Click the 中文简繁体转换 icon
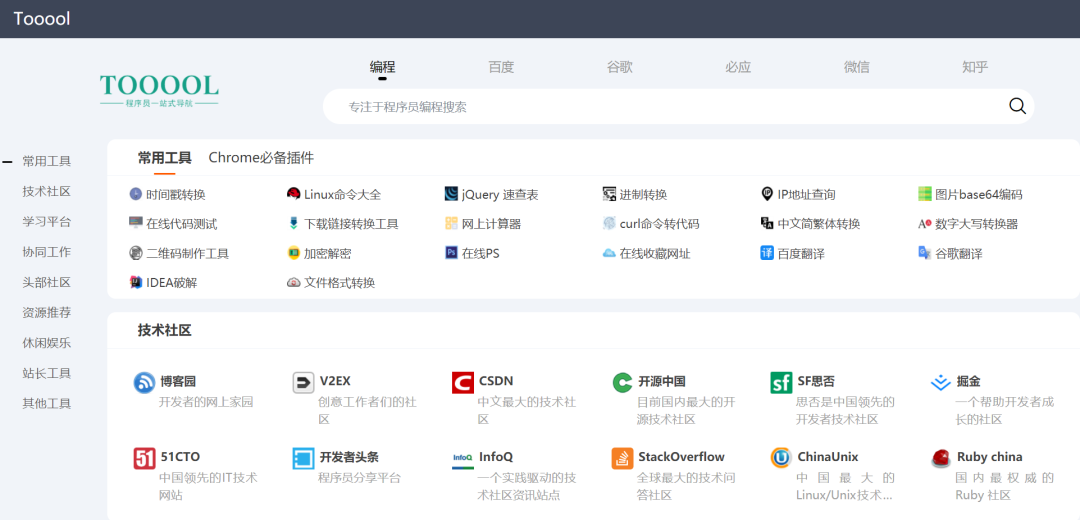This screenshot has height=520, width=1080. tap(767, 223)
